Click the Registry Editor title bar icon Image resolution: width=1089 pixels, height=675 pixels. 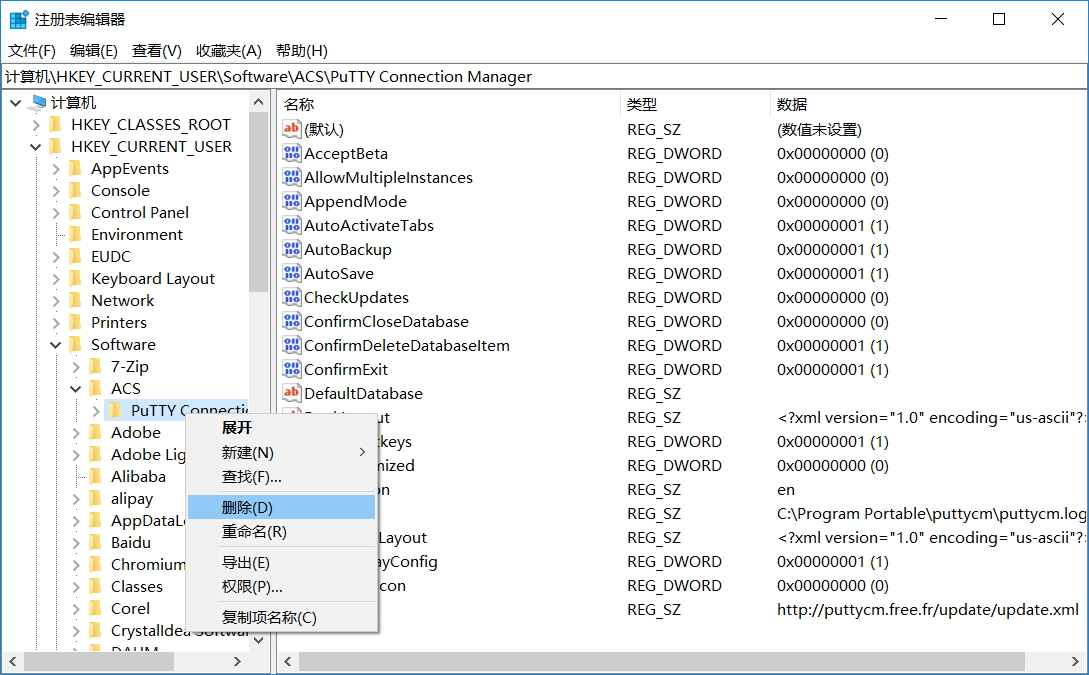pyautogui.click(x=16, y=18)
